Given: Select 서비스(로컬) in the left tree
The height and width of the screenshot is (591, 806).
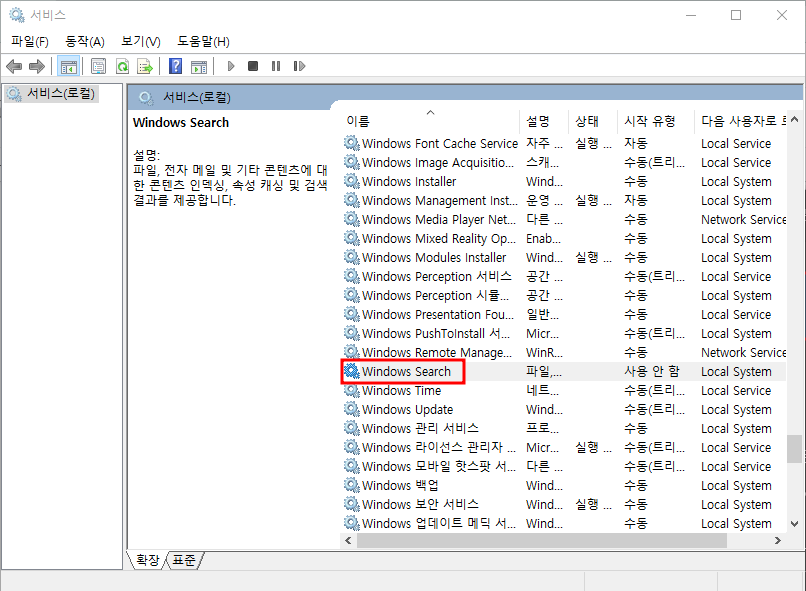Looking at the screenshot, I should (51, 94).
